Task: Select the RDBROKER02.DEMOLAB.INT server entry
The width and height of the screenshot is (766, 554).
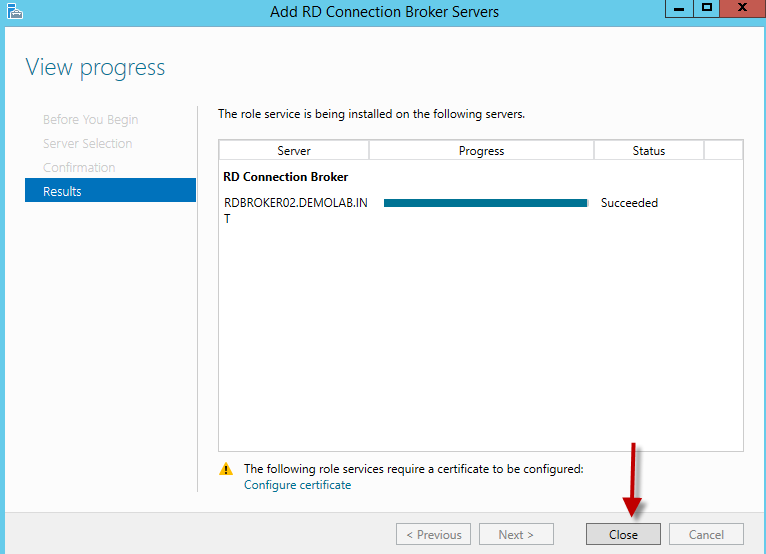Action: pyautogui.click(x=295, y=204)
